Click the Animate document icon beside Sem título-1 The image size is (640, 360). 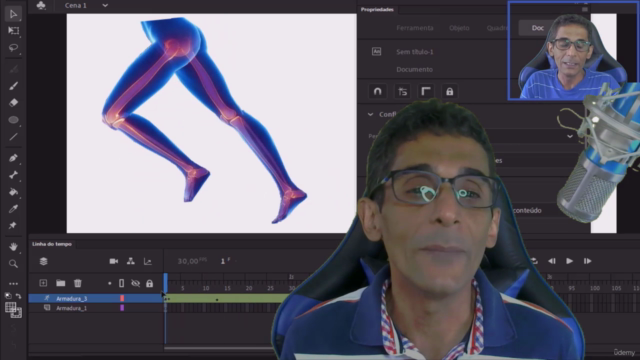376,51
